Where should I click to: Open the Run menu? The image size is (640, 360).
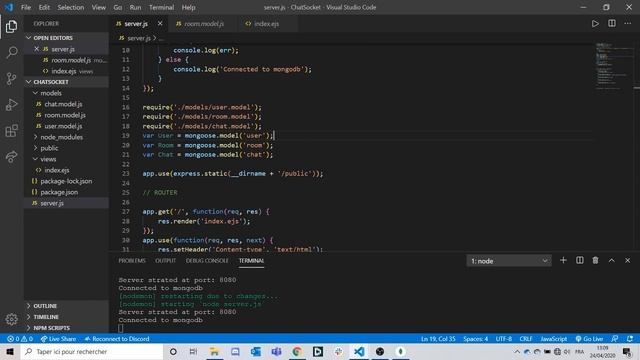[135, 7]
